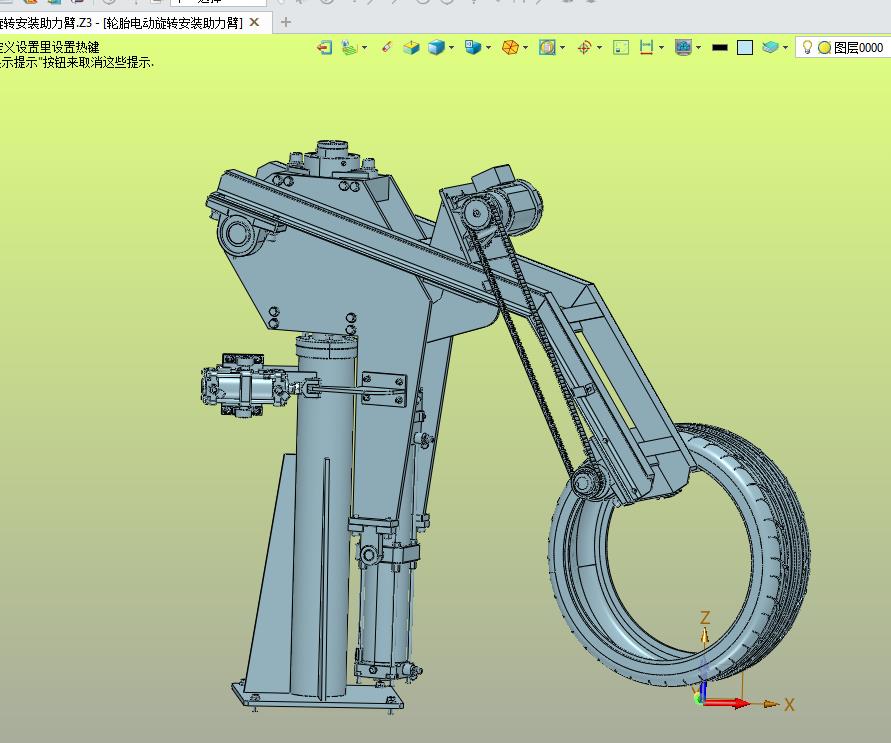Screen dimensions: 891x743
Task: Open the layers stack dropdown arrow
Action: [x=785, y=48]
